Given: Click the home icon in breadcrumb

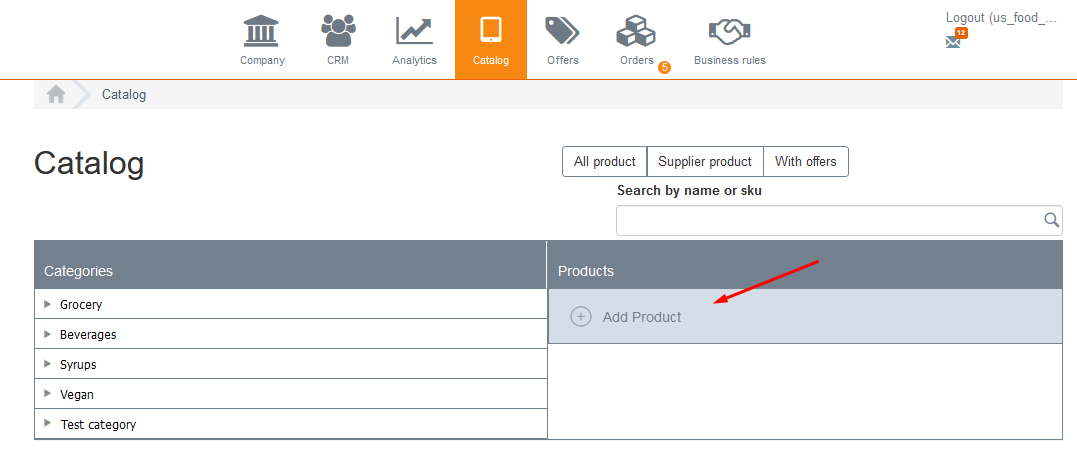Looking at the screenshot, I should pos(56,94).
